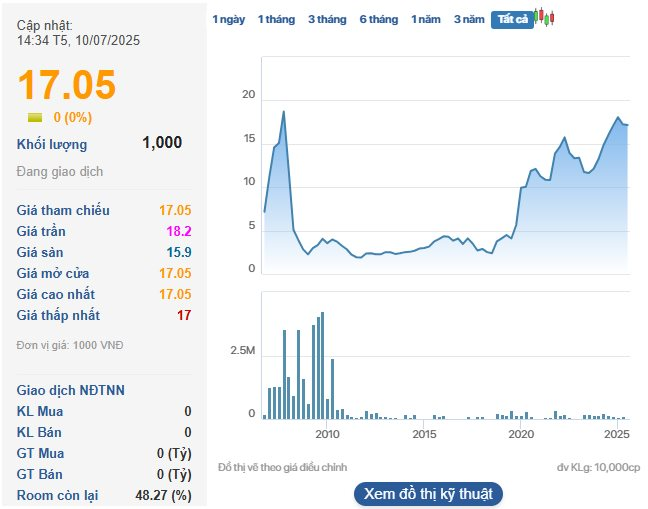Click the Giá trần value 18.2

pyautogui.click(x=179, y=231)
